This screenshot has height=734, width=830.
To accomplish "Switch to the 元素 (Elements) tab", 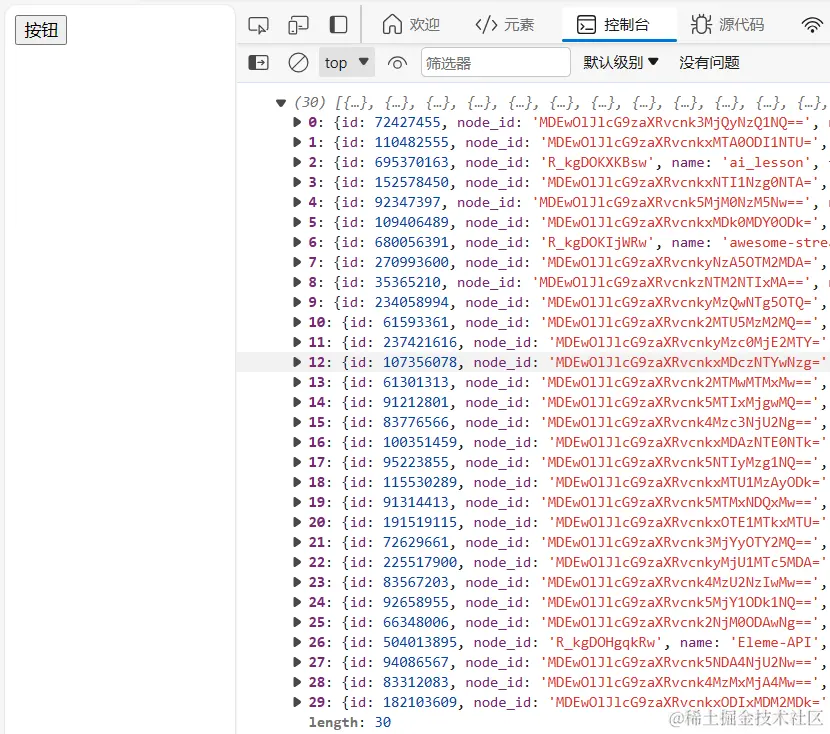I will coord(505,25).
